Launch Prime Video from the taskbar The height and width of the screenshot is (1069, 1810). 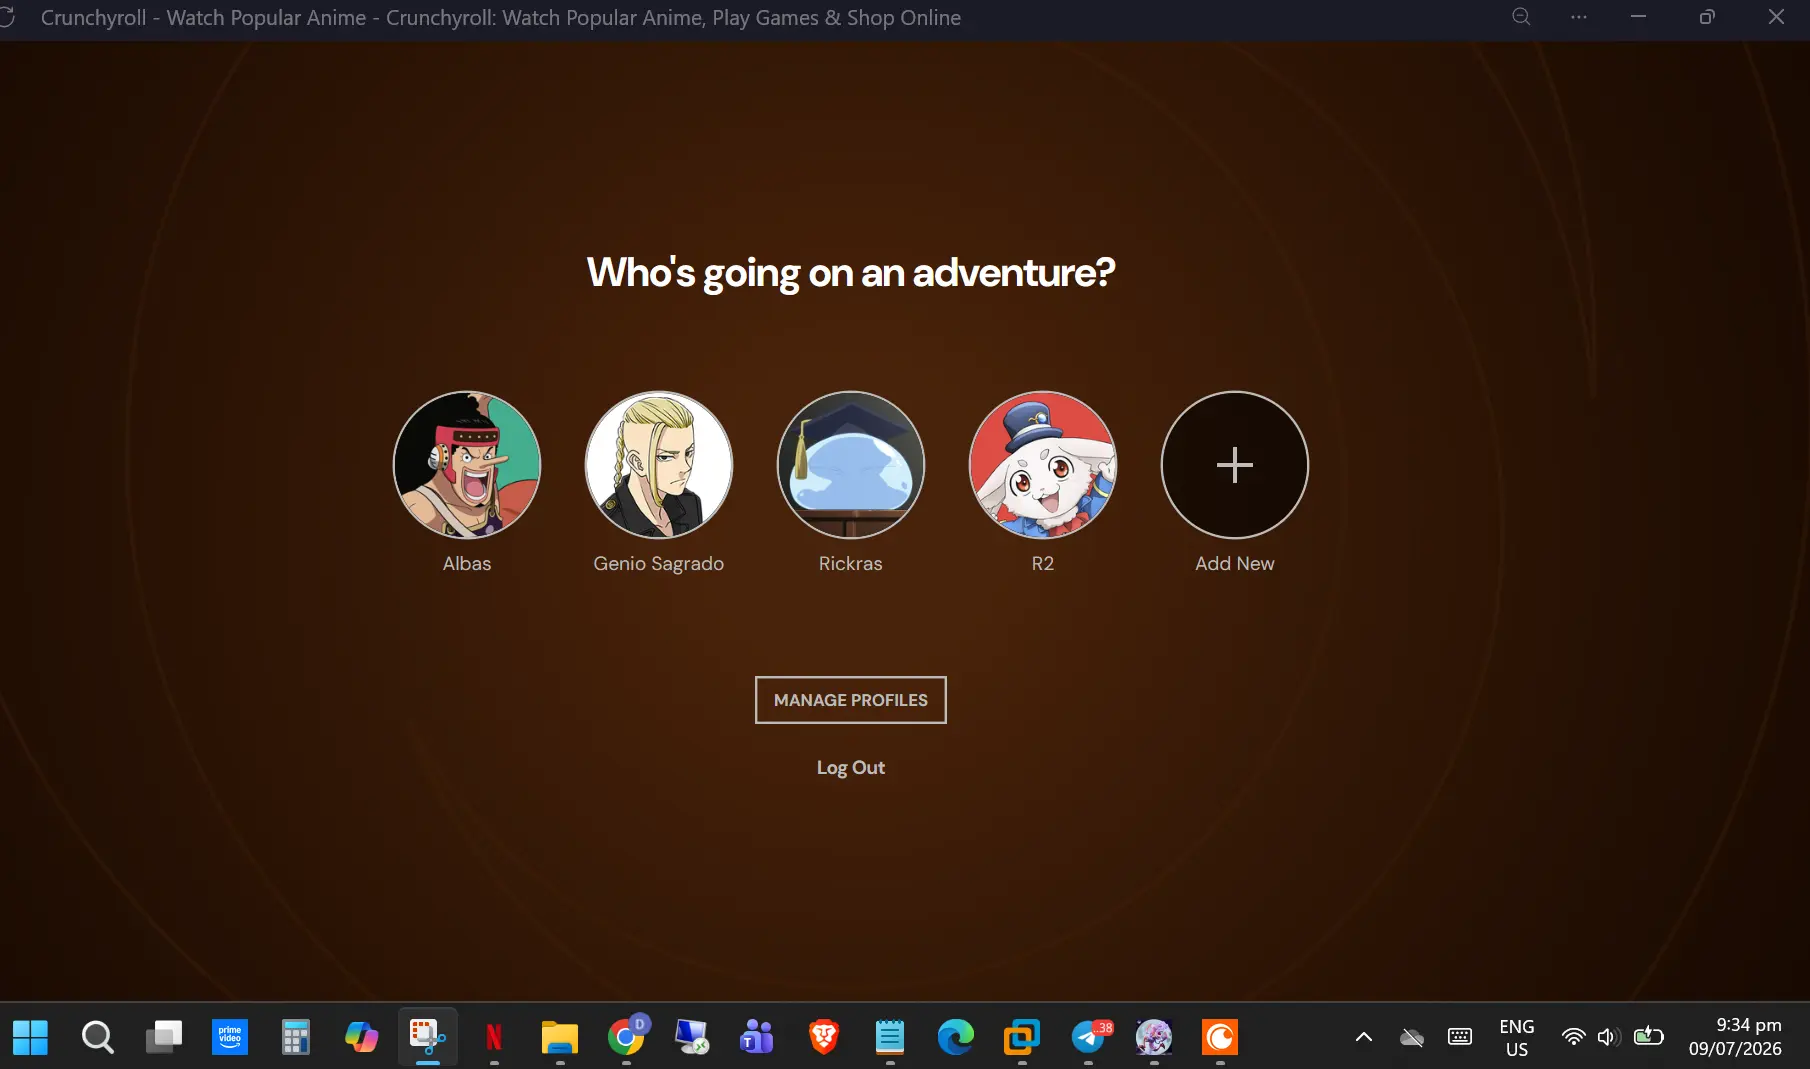coord(230,1037)
